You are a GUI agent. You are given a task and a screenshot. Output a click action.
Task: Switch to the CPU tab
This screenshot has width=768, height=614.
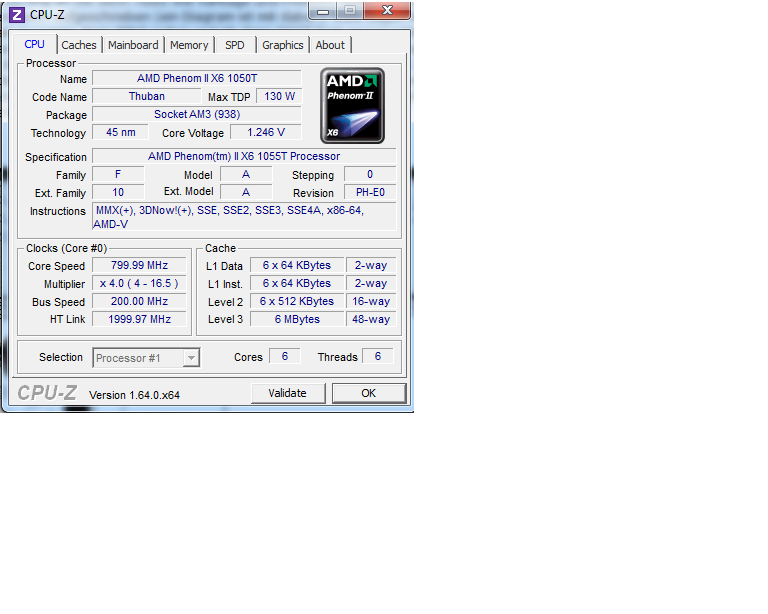[x=34, y=45]
